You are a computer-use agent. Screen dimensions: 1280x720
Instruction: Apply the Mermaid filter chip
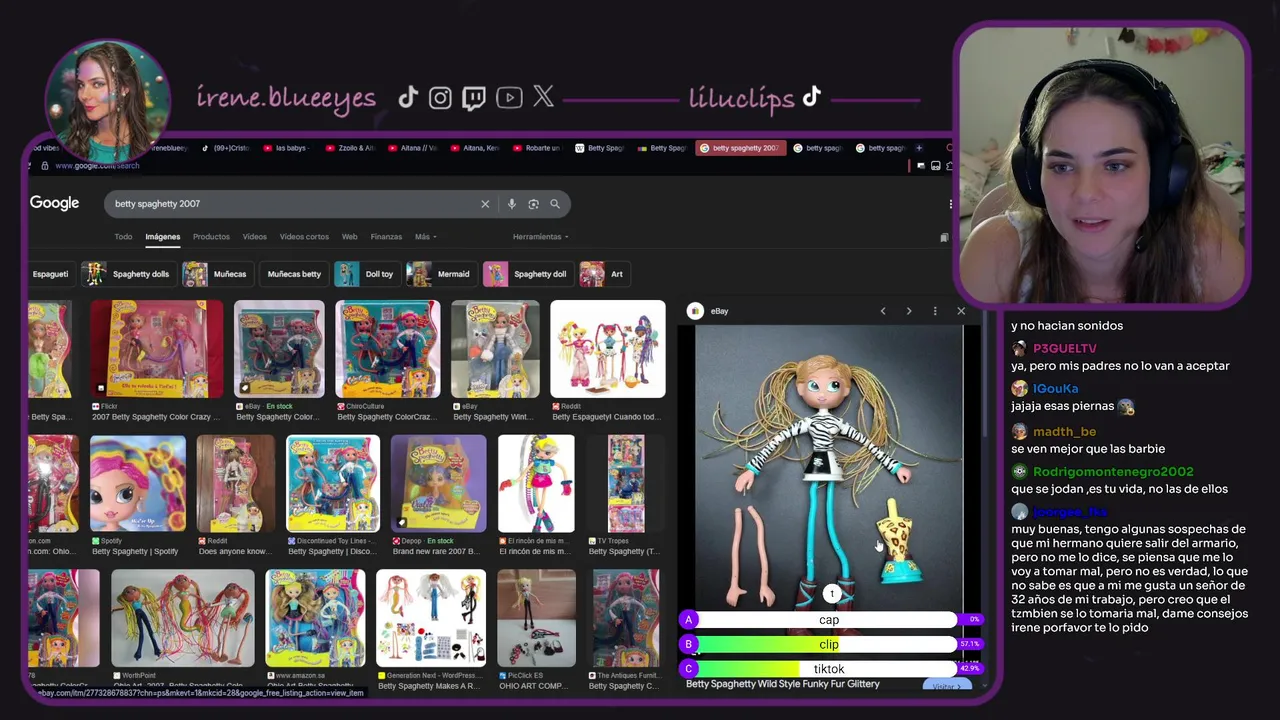click(x=441, y=274)
